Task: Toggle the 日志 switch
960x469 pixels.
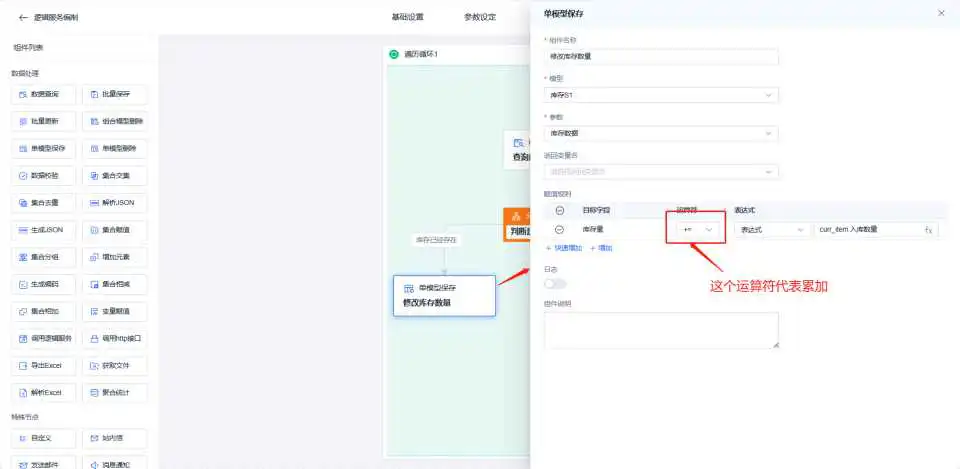Action: pyautogui.click(x=555, y=283)
